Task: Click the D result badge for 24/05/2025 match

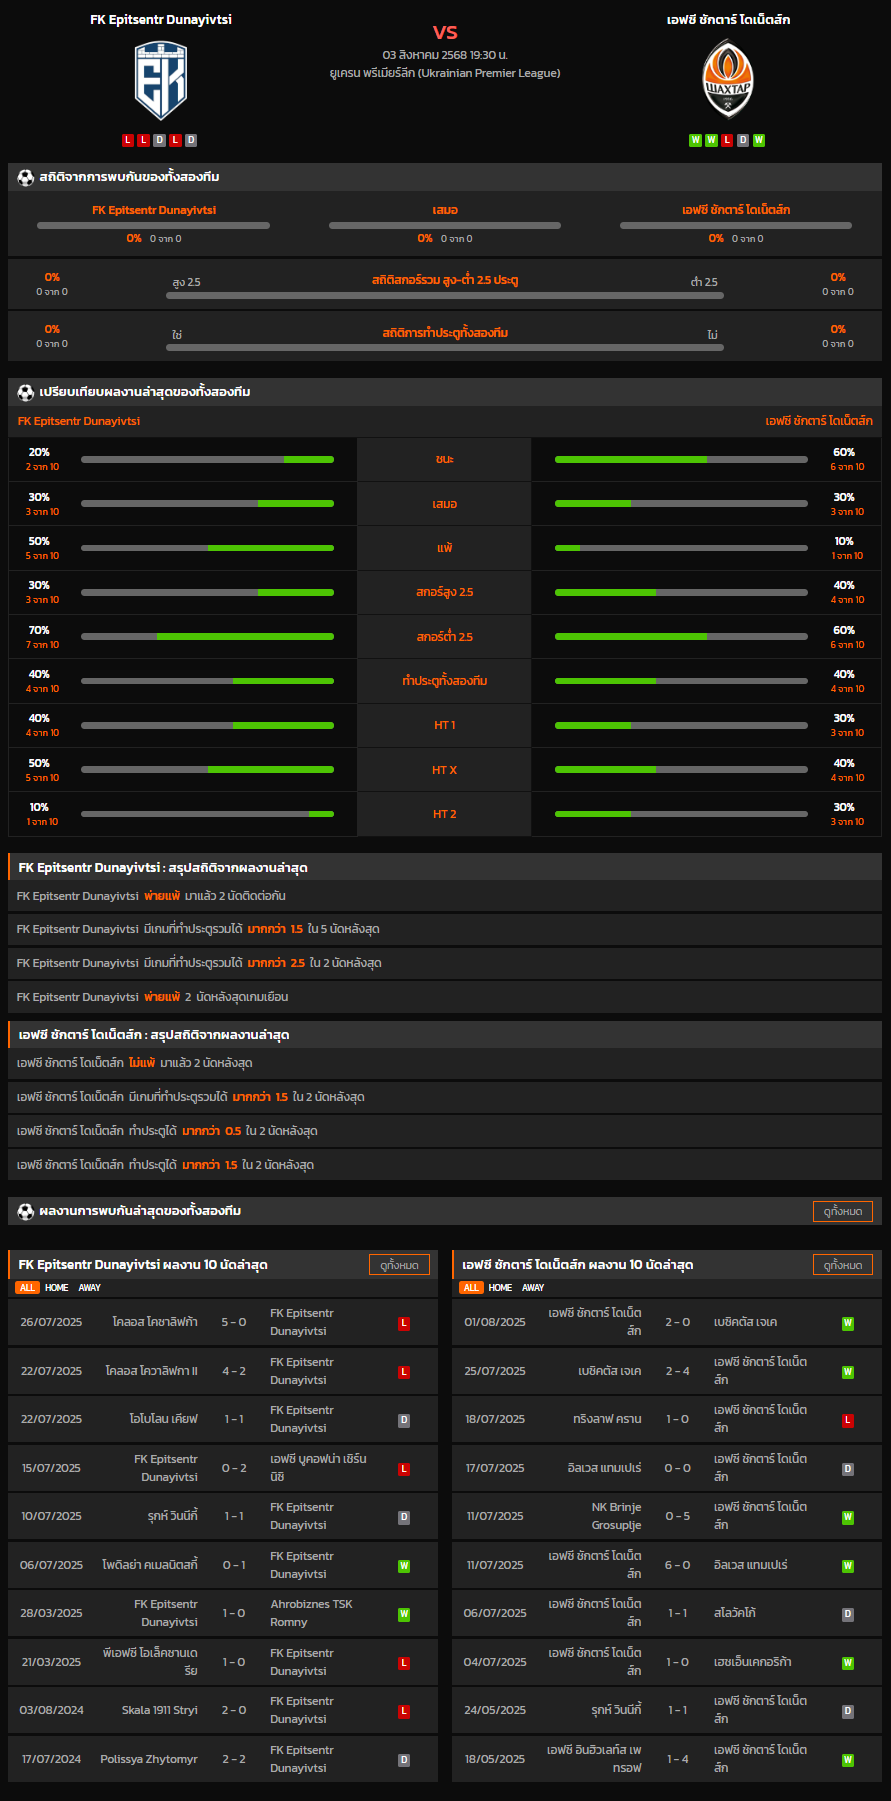Action: click(x=848, y=1711)
